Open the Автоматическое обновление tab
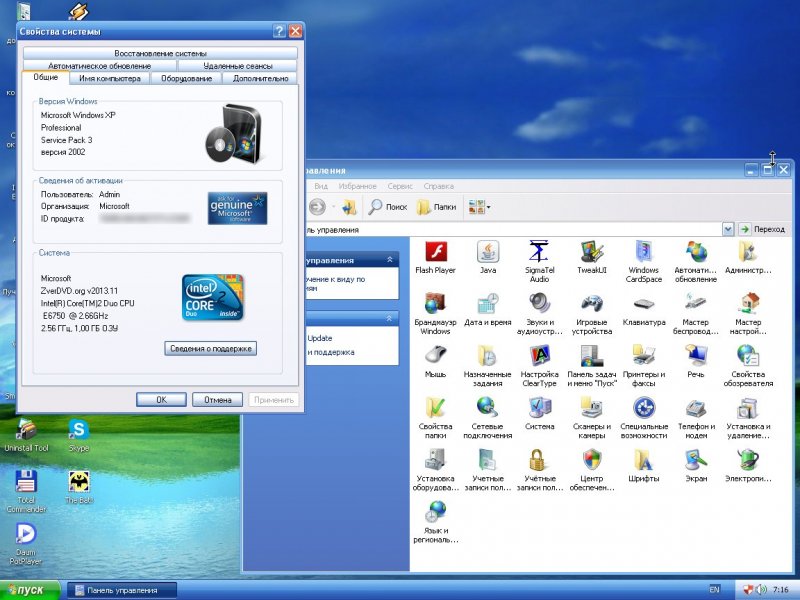The width and height of the screenshot is (800, 600). click(99, 66)
